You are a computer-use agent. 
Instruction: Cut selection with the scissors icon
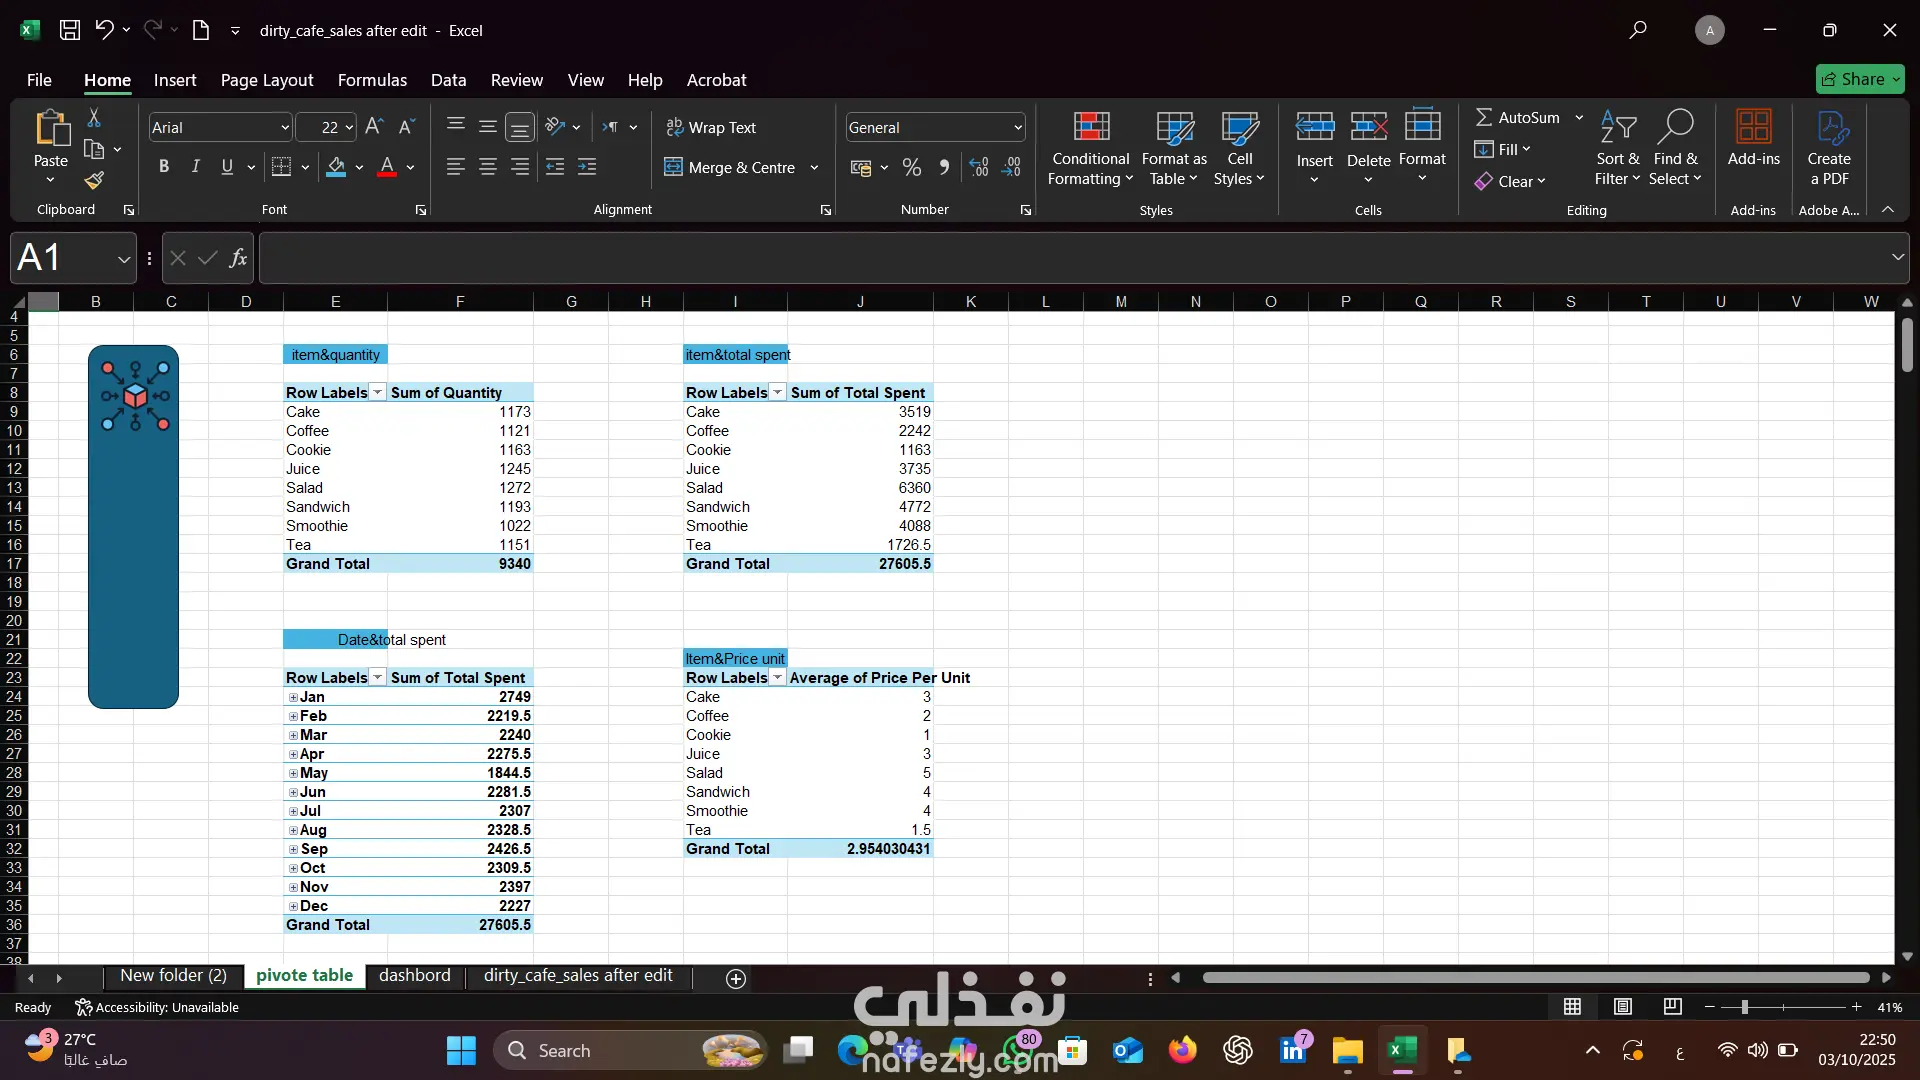click(94, 118)
